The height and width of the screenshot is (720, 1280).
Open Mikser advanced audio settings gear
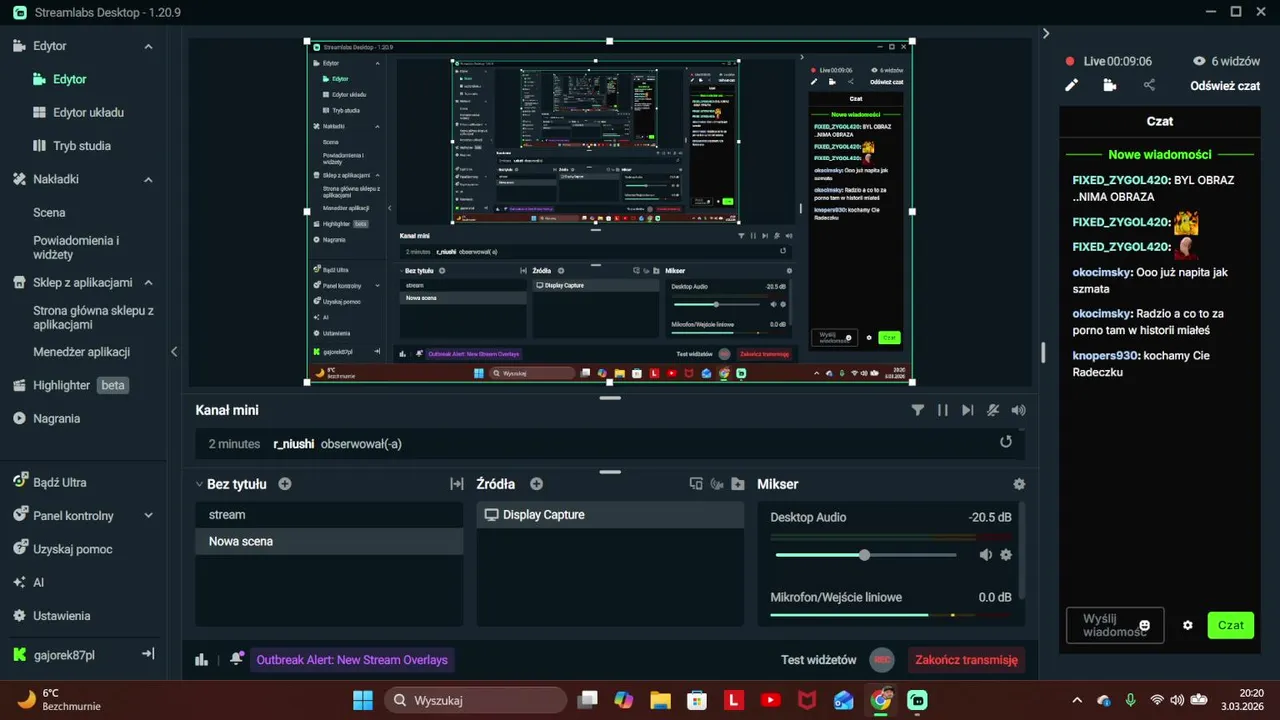click(x=1019, y=484)
